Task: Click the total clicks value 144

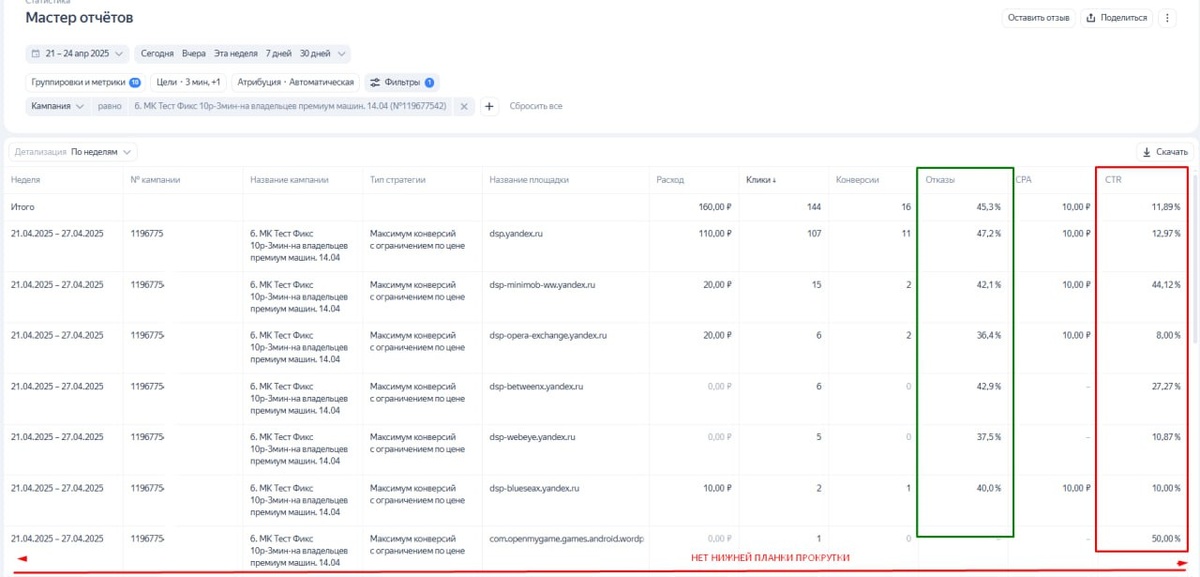Action: 814,207
